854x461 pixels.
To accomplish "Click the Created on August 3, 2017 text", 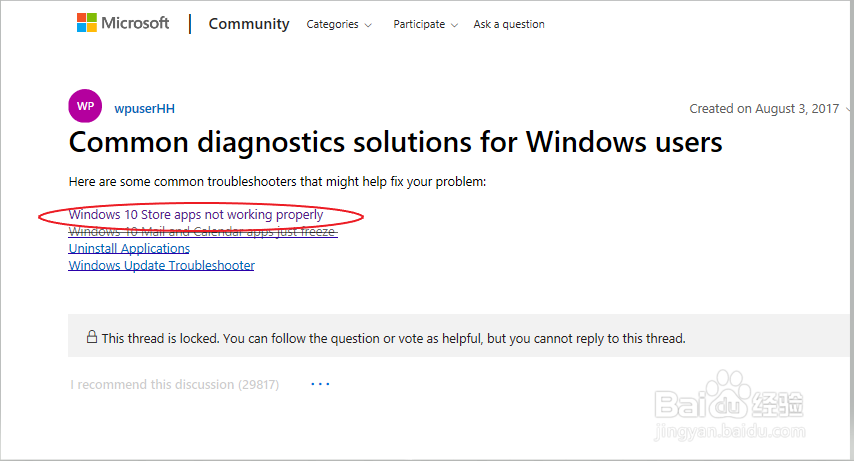I will tap(764, 109).
